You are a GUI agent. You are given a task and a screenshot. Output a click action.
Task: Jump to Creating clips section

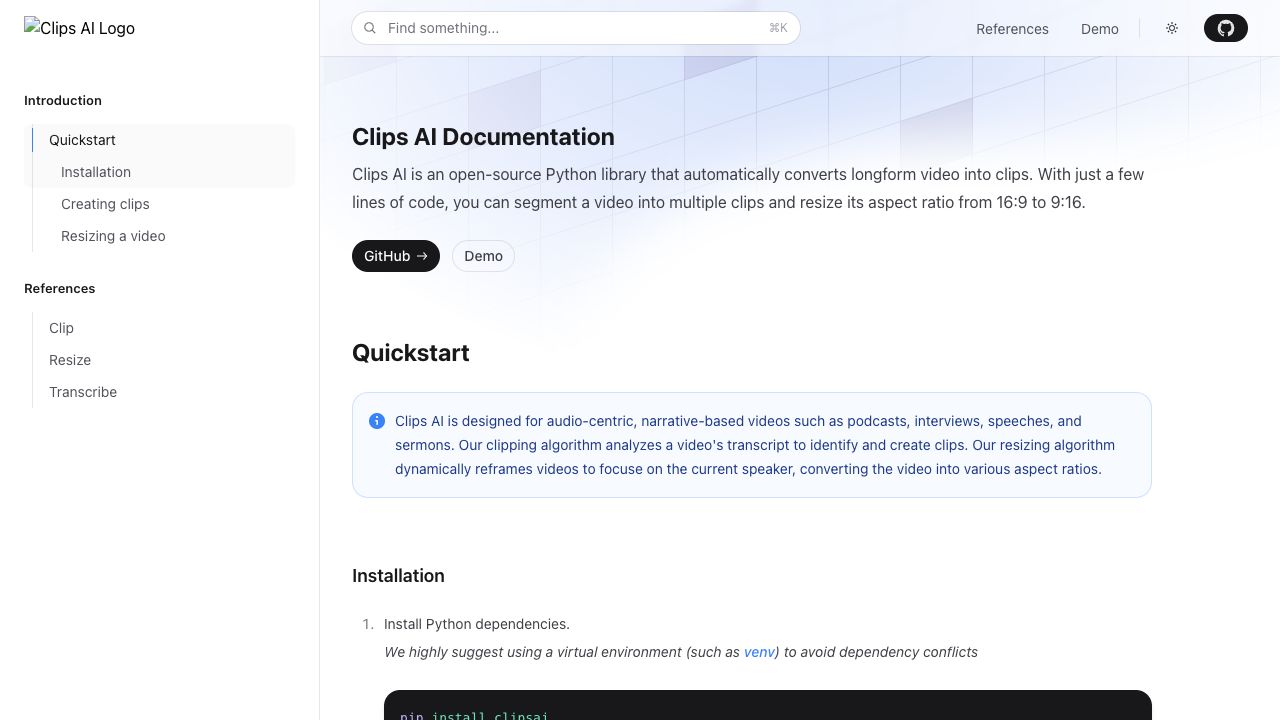click(105, 204)
